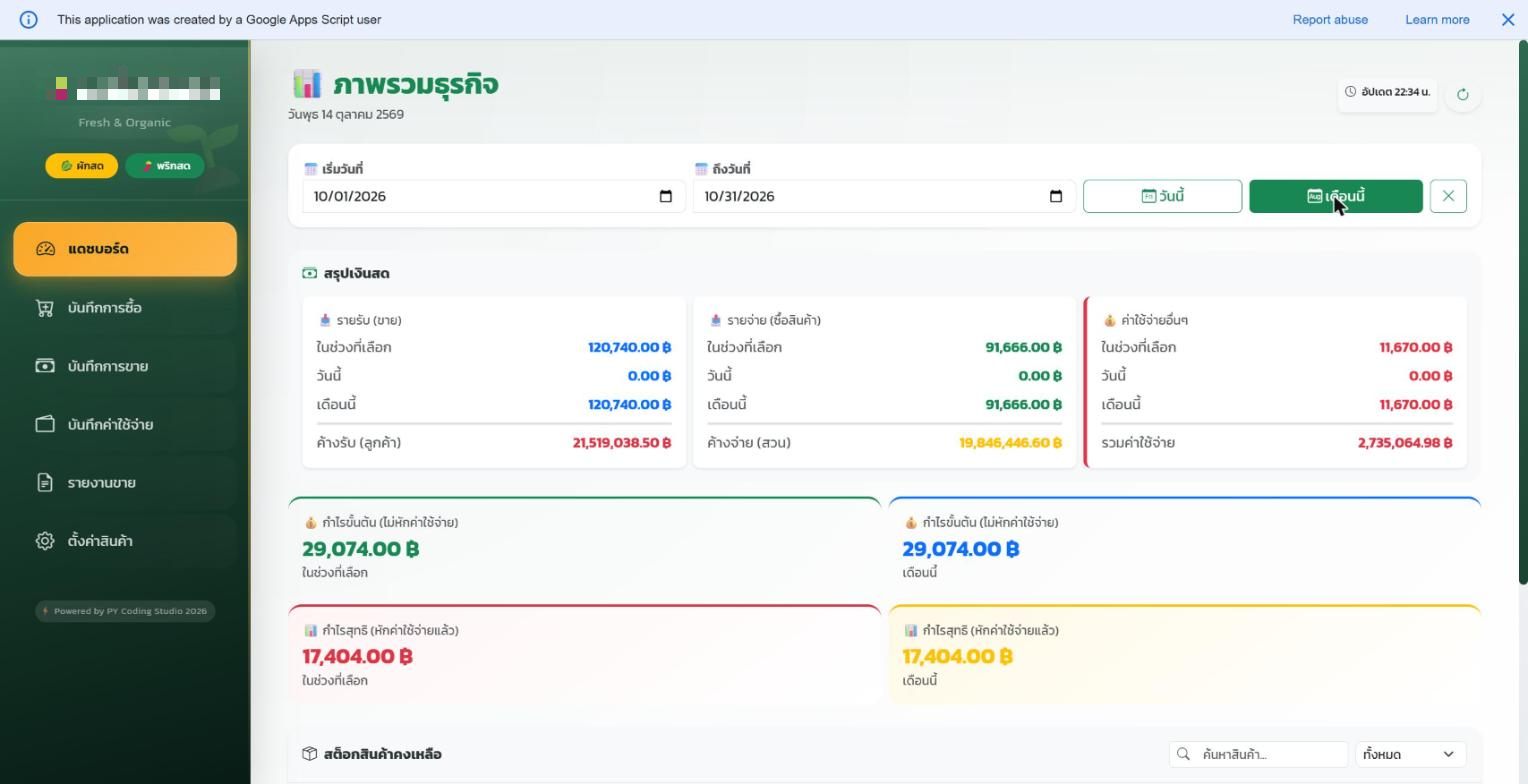Dismiss the Google Apps Script banner
Image resolution: width=1528 pixels, height=784 pixels.
coord(1508,19)
